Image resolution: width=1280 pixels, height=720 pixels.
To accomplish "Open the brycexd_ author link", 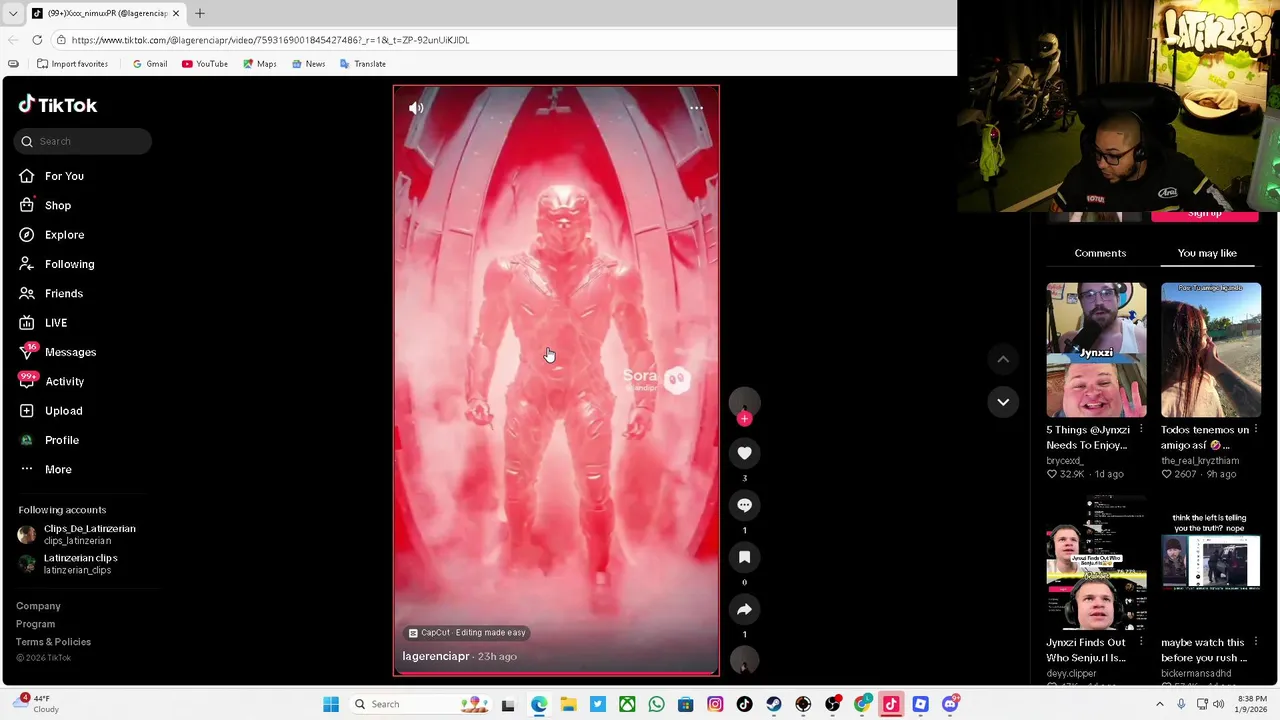I will 1064,461.
